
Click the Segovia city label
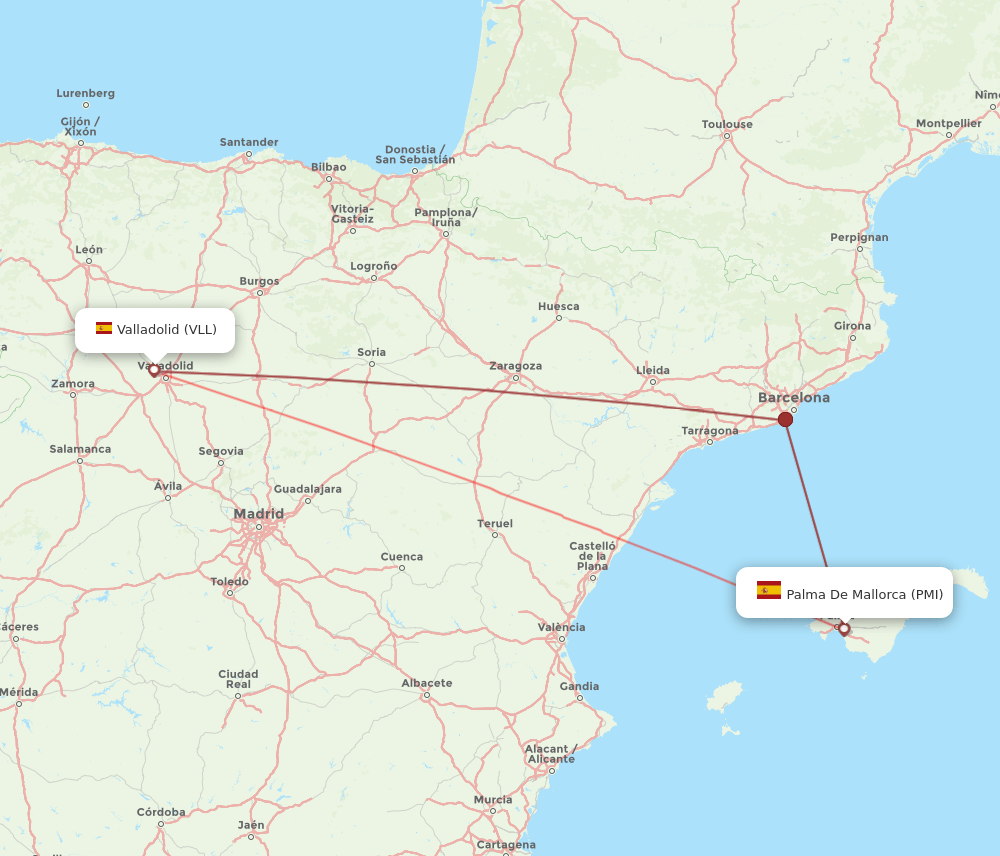pyautogui.click(x=221, y=451)
